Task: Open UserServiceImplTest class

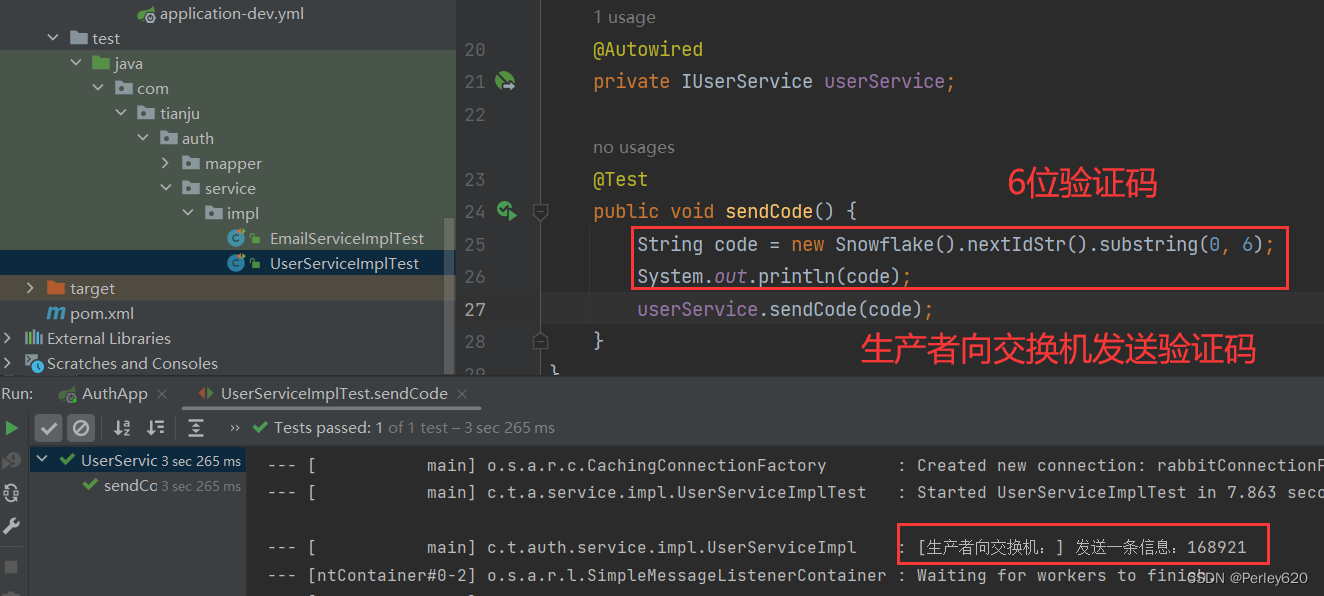Action: pyautogui.click(x=344, y=264)
